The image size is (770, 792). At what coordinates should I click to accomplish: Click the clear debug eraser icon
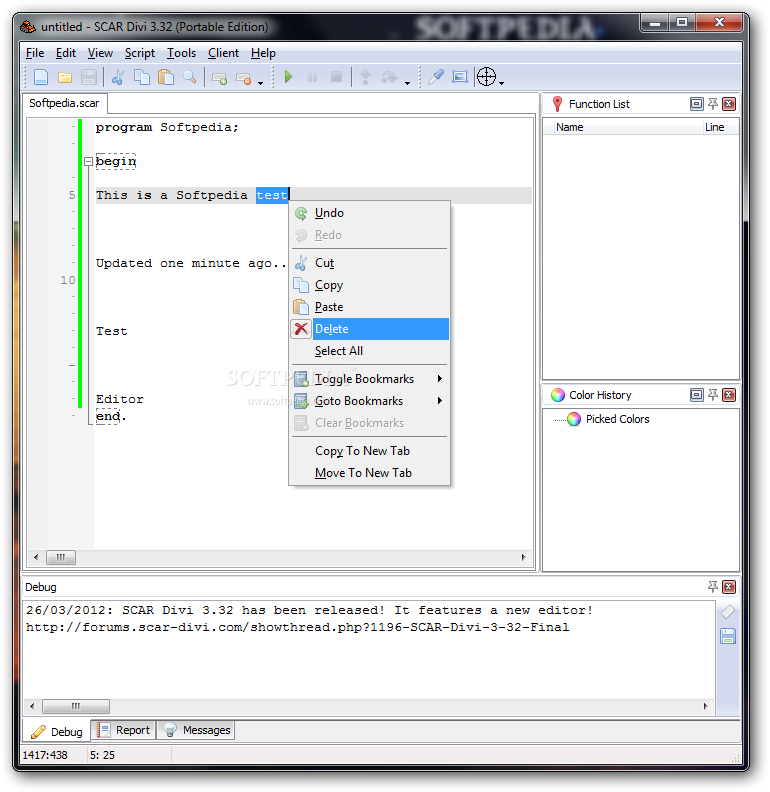tap(728, 612)
